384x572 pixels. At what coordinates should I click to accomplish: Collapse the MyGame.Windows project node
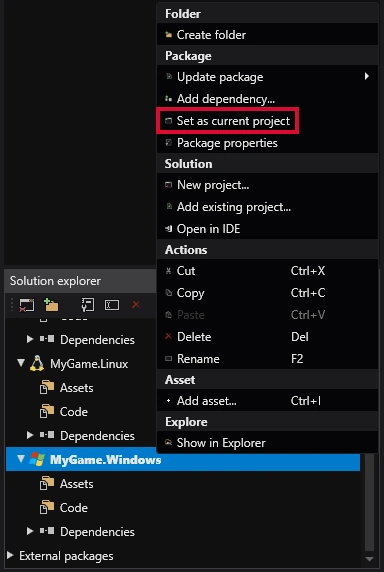22,459
